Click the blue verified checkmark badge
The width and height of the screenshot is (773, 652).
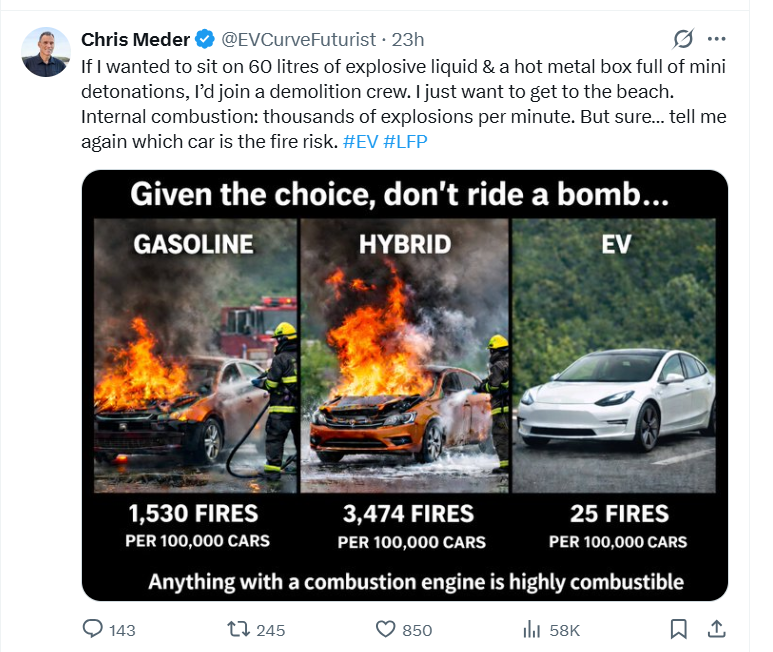(204, 39)
